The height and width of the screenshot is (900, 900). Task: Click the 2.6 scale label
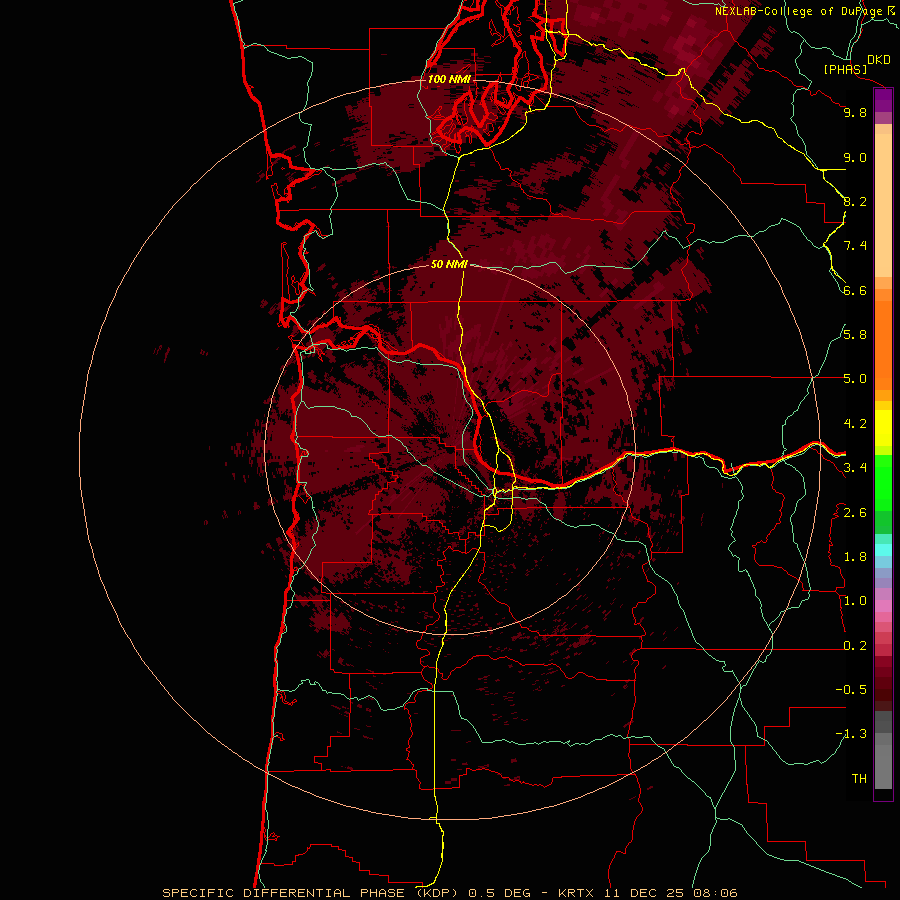pos(855,513)
